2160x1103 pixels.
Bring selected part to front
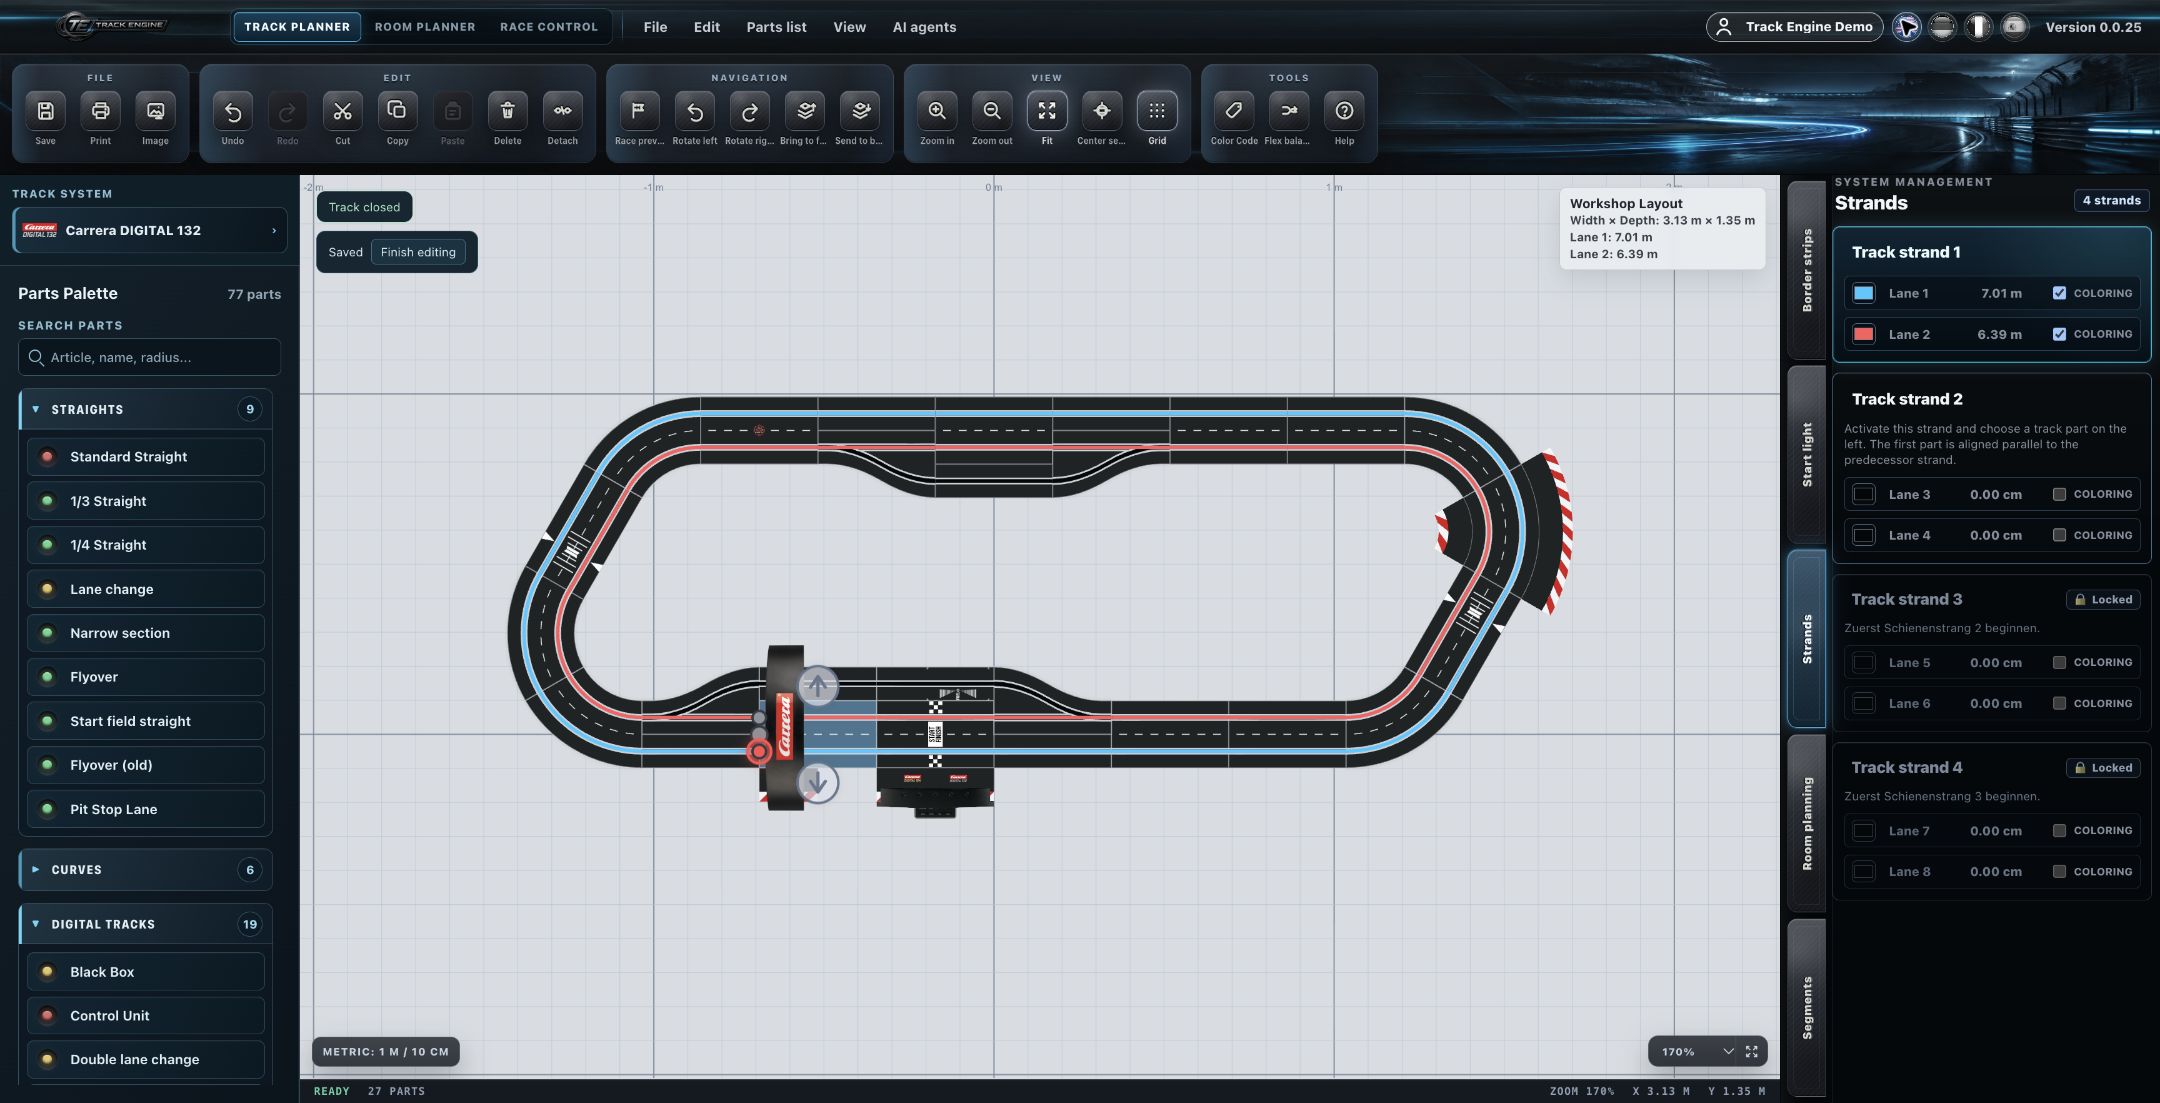pos(805,111)
